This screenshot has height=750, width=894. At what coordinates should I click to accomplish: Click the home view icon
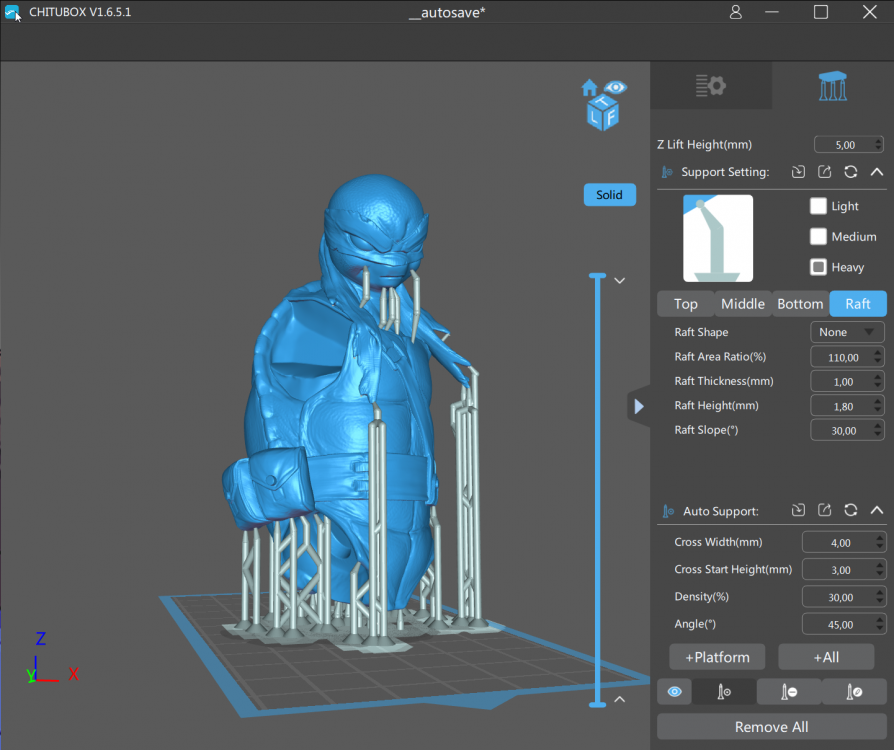[590, 88]
